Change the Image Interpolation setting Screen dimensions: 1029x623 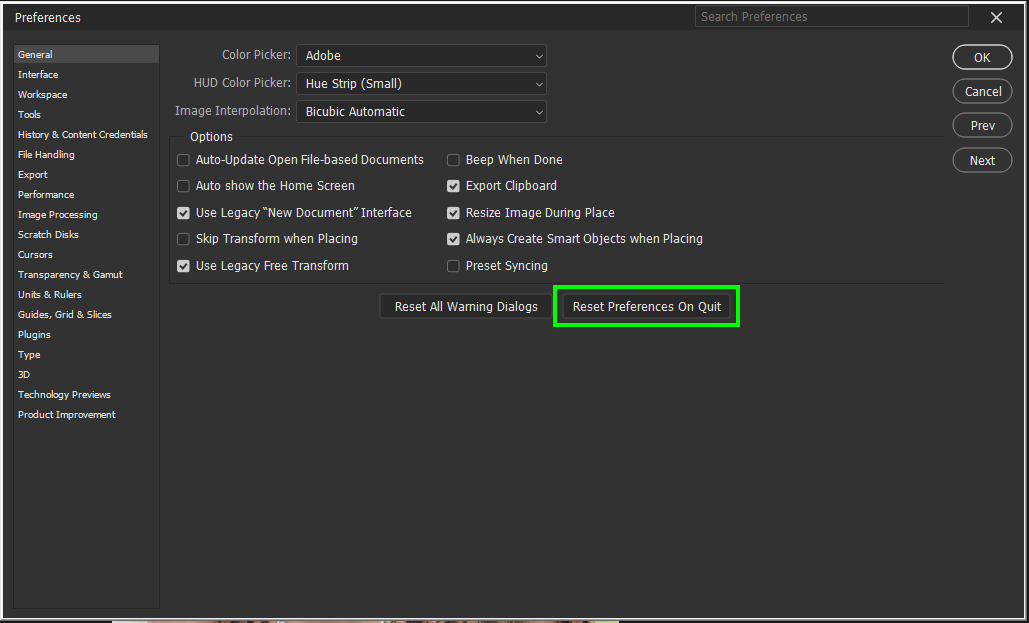coord(420,111)
